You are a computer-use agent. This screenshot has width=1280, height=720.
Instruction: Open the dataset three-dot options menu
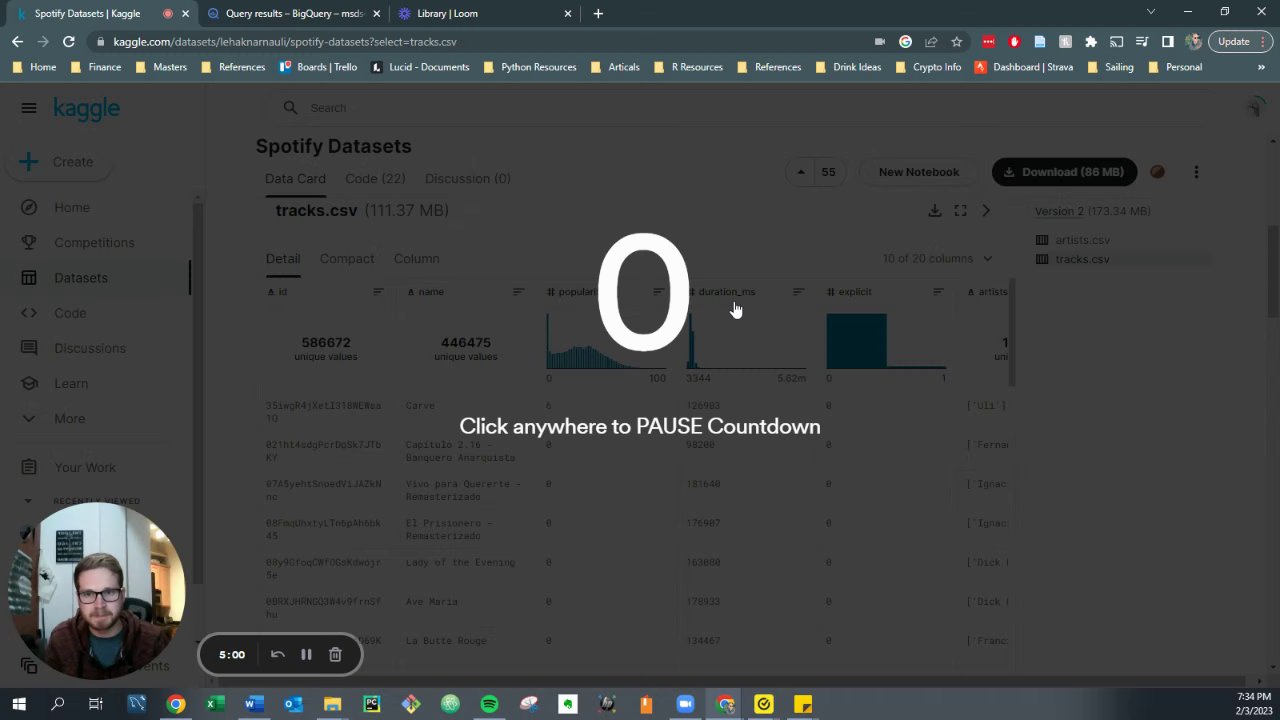coord(1196,172)
